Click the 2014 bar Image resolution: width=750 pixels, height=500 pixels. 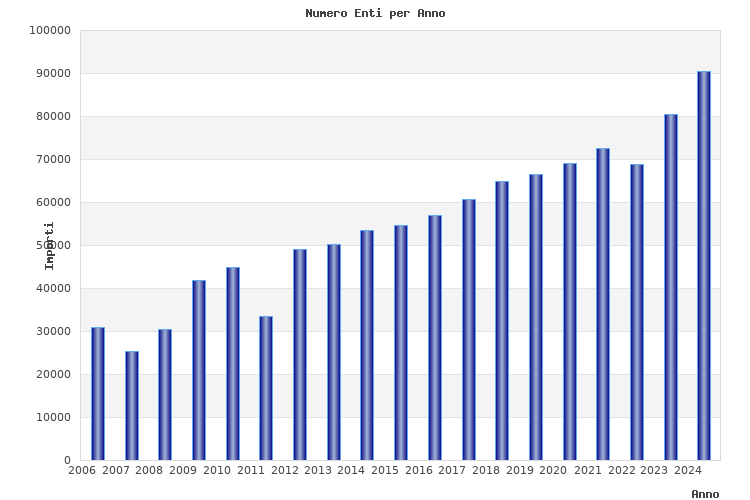367,345
